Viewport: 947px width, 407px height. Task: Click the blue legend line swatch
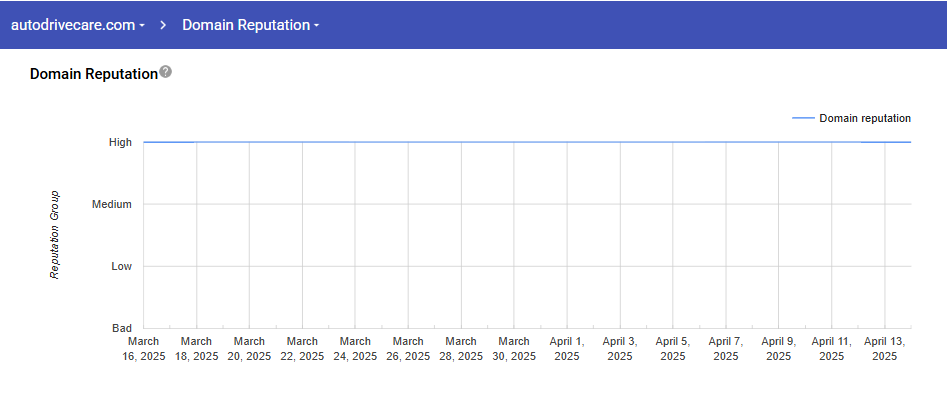coord(802,118)
